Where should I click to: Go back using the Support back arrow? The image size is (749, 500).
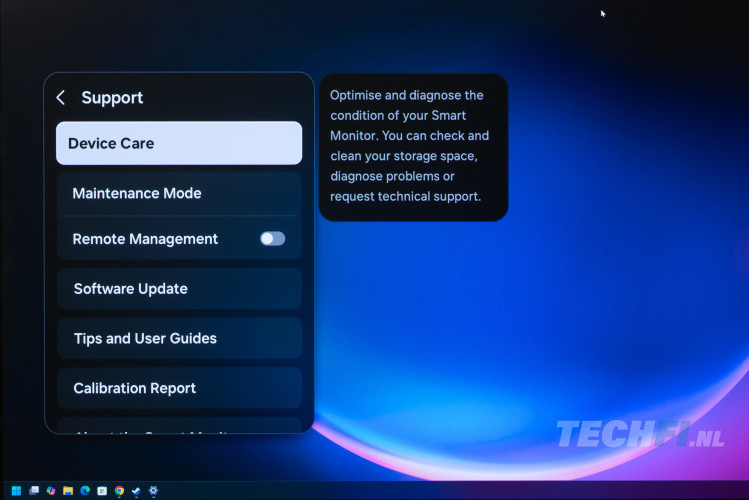click(x=61, y=97)
